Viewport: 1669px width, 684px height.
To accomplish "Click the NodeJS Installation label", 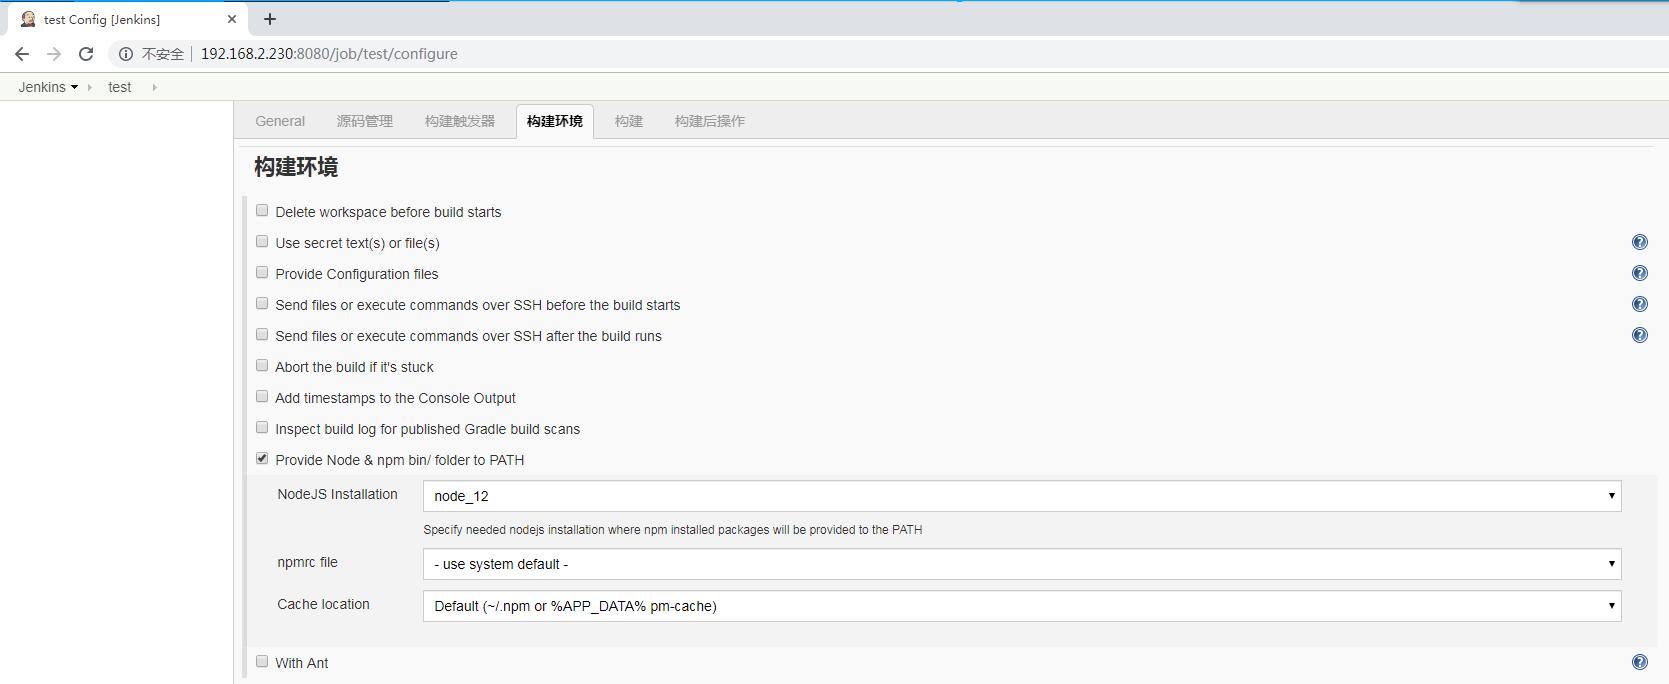I will click(x=338, y=494).
